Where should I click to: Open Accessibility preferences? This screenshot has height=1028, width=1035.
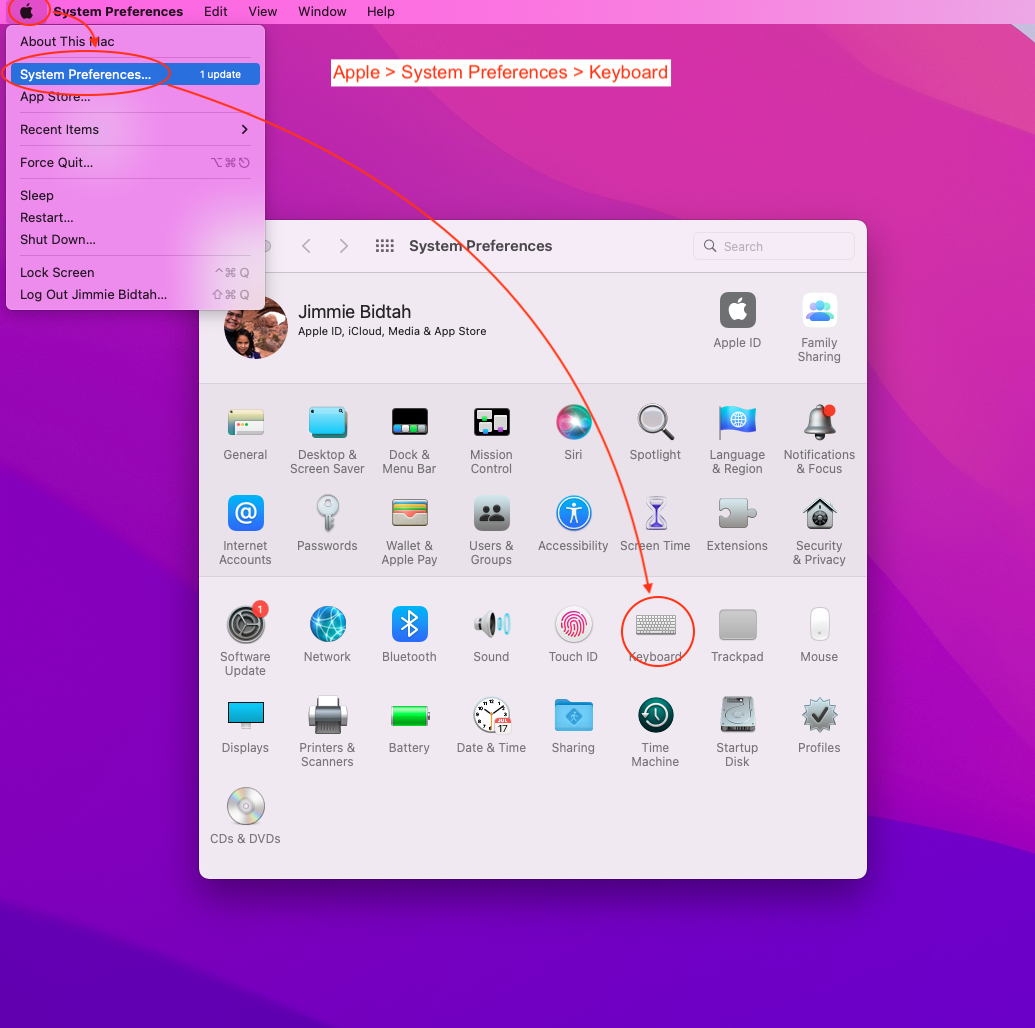pyautogui.click(x=573, y=524)
